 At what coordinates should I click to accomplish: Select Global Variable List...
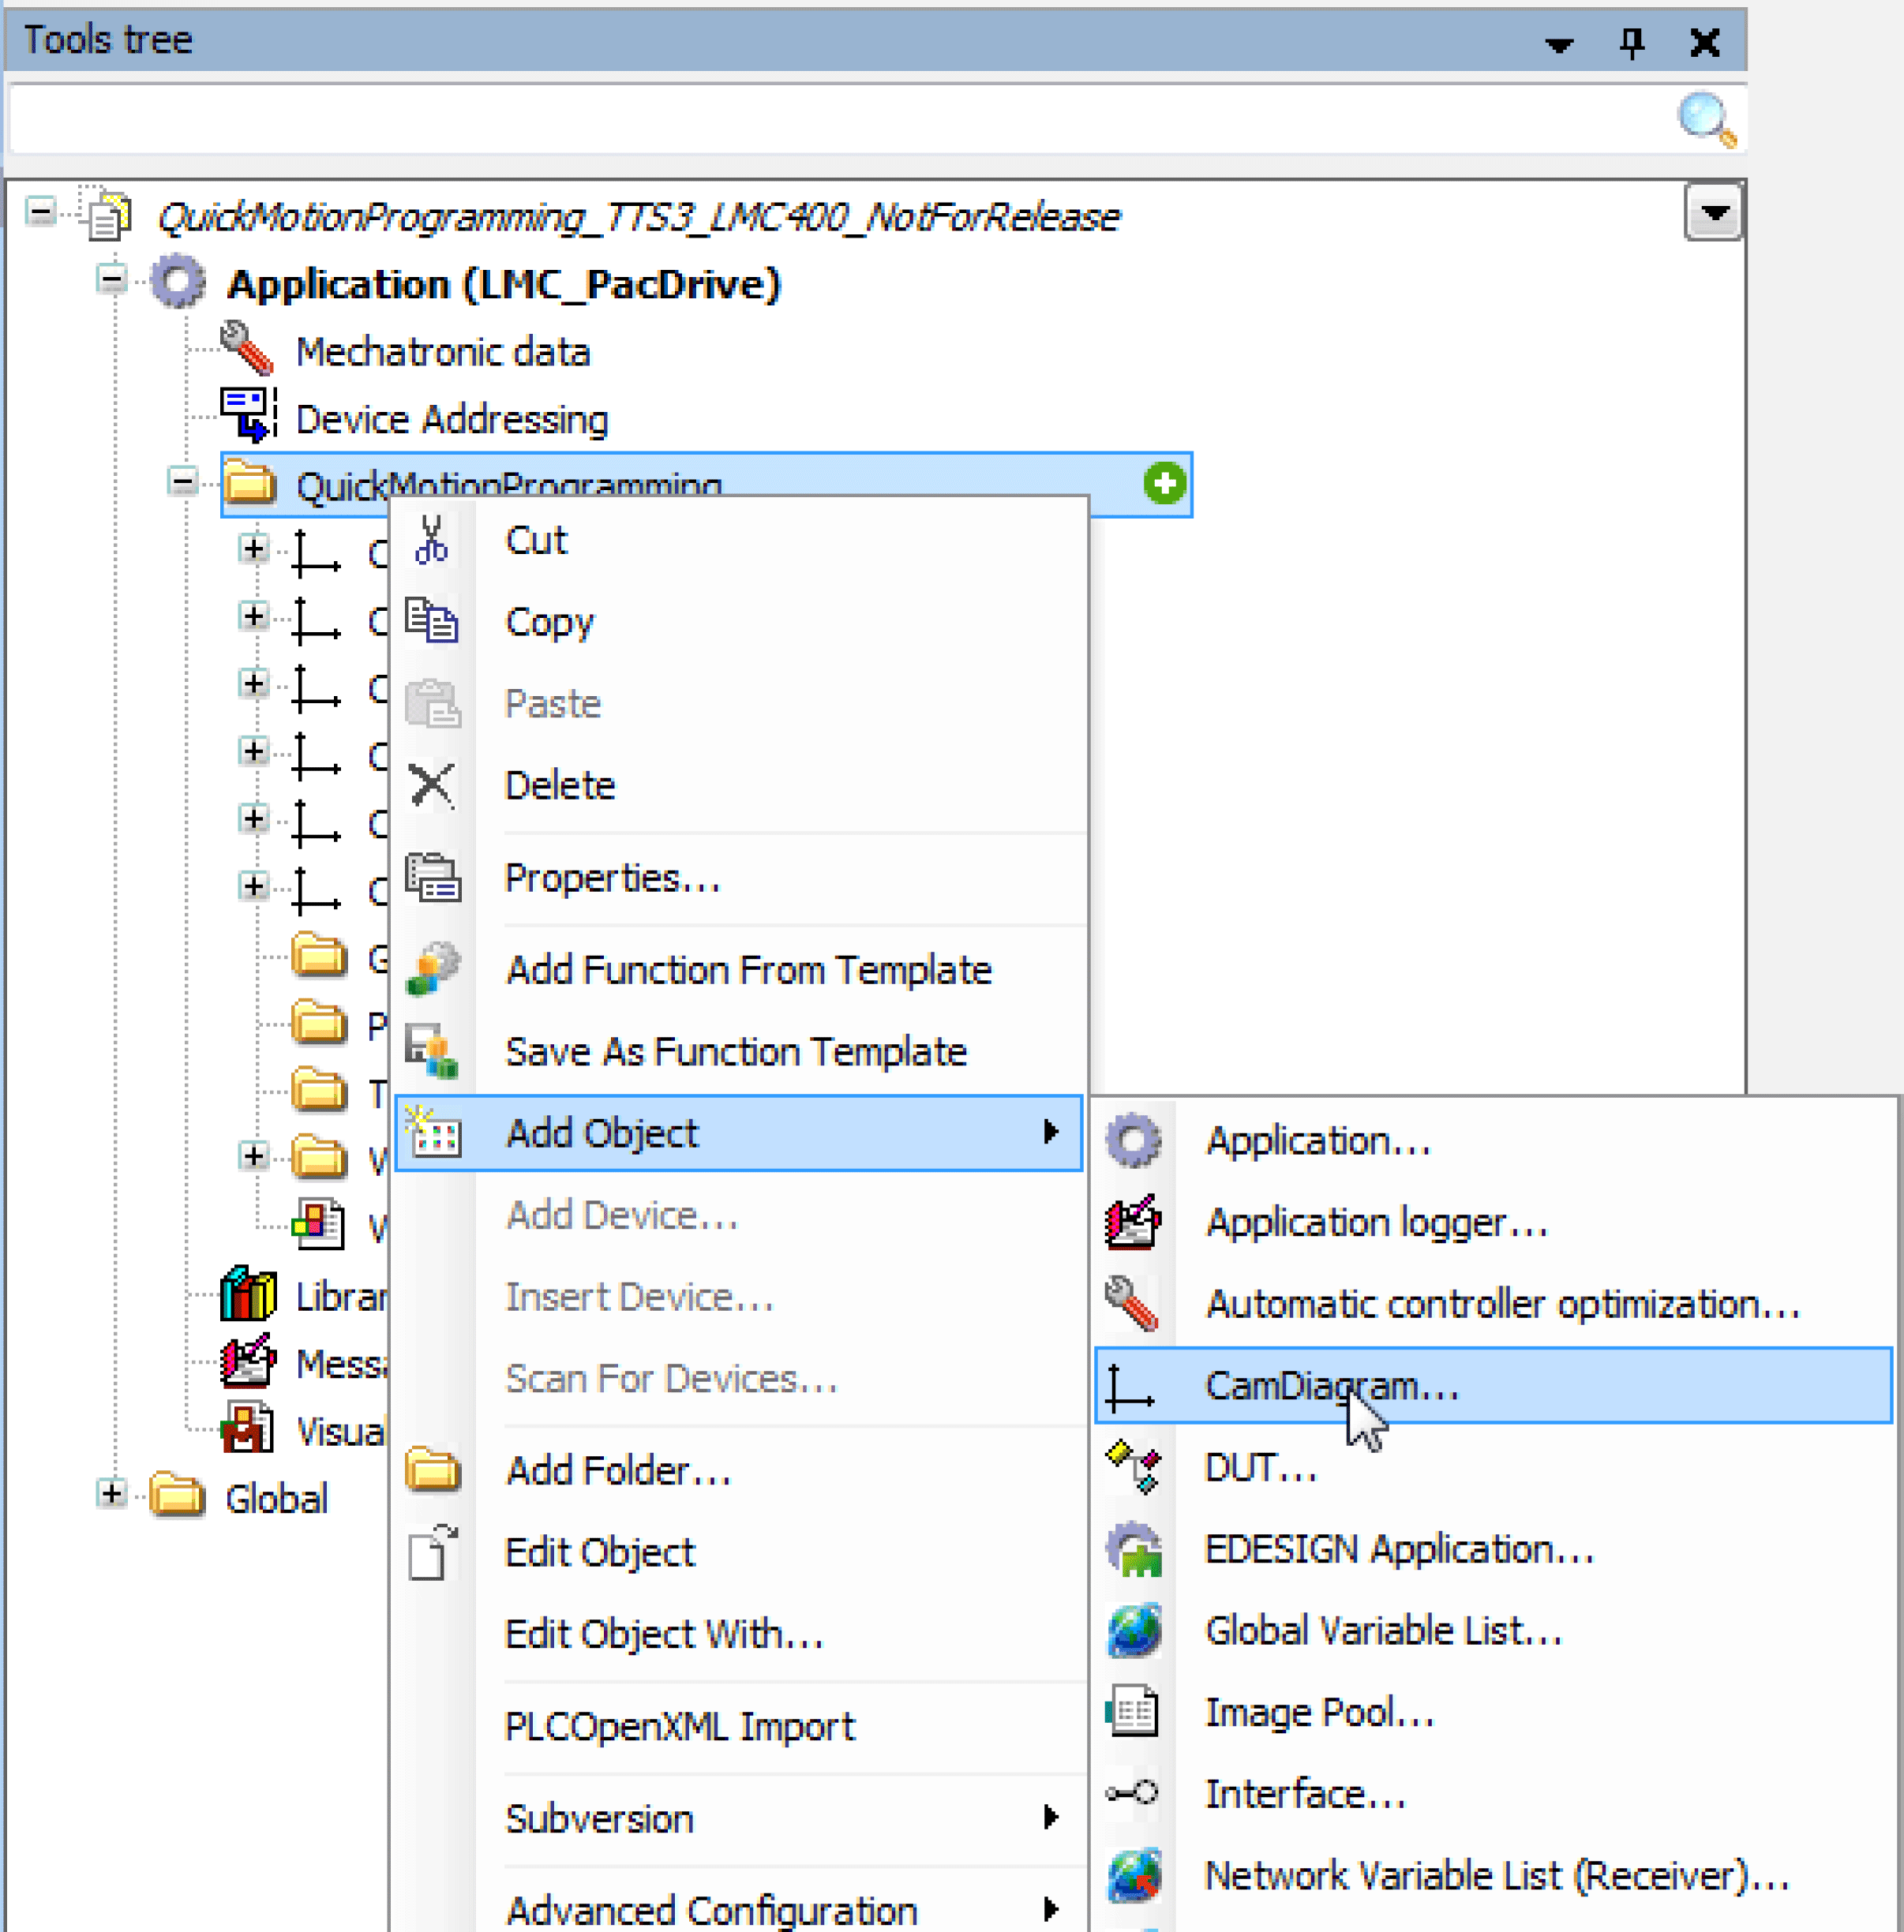pos(1494,1632)
